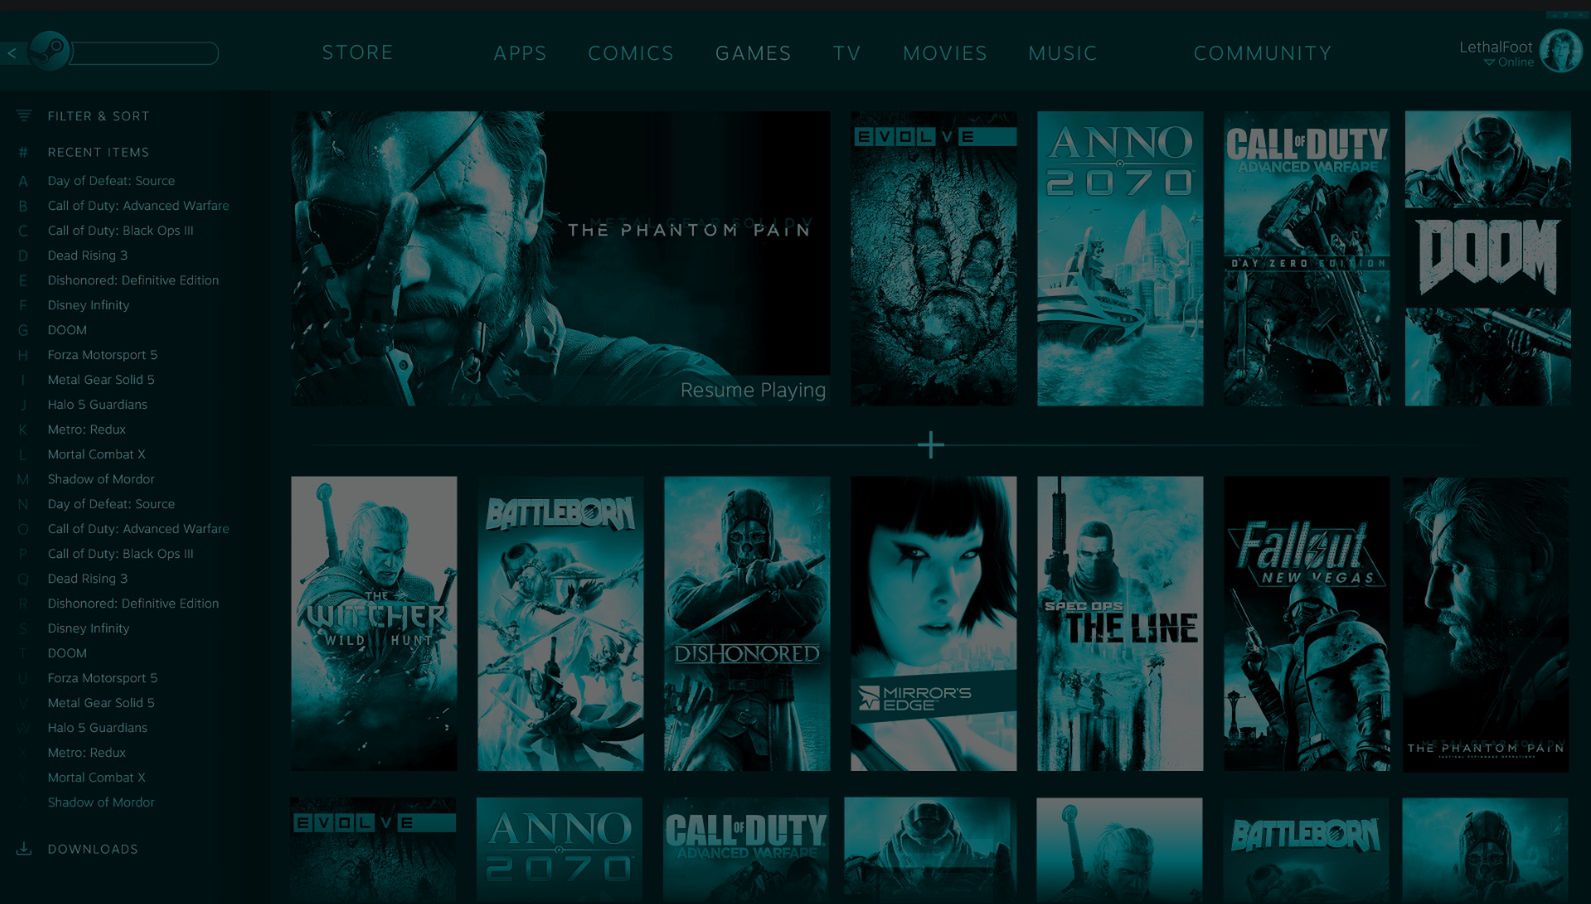Viewport: 1591px width, 904px height.
Task: Open the portrait Phantom Pain cover beside Fallout
Action: tap(1486, 623)
